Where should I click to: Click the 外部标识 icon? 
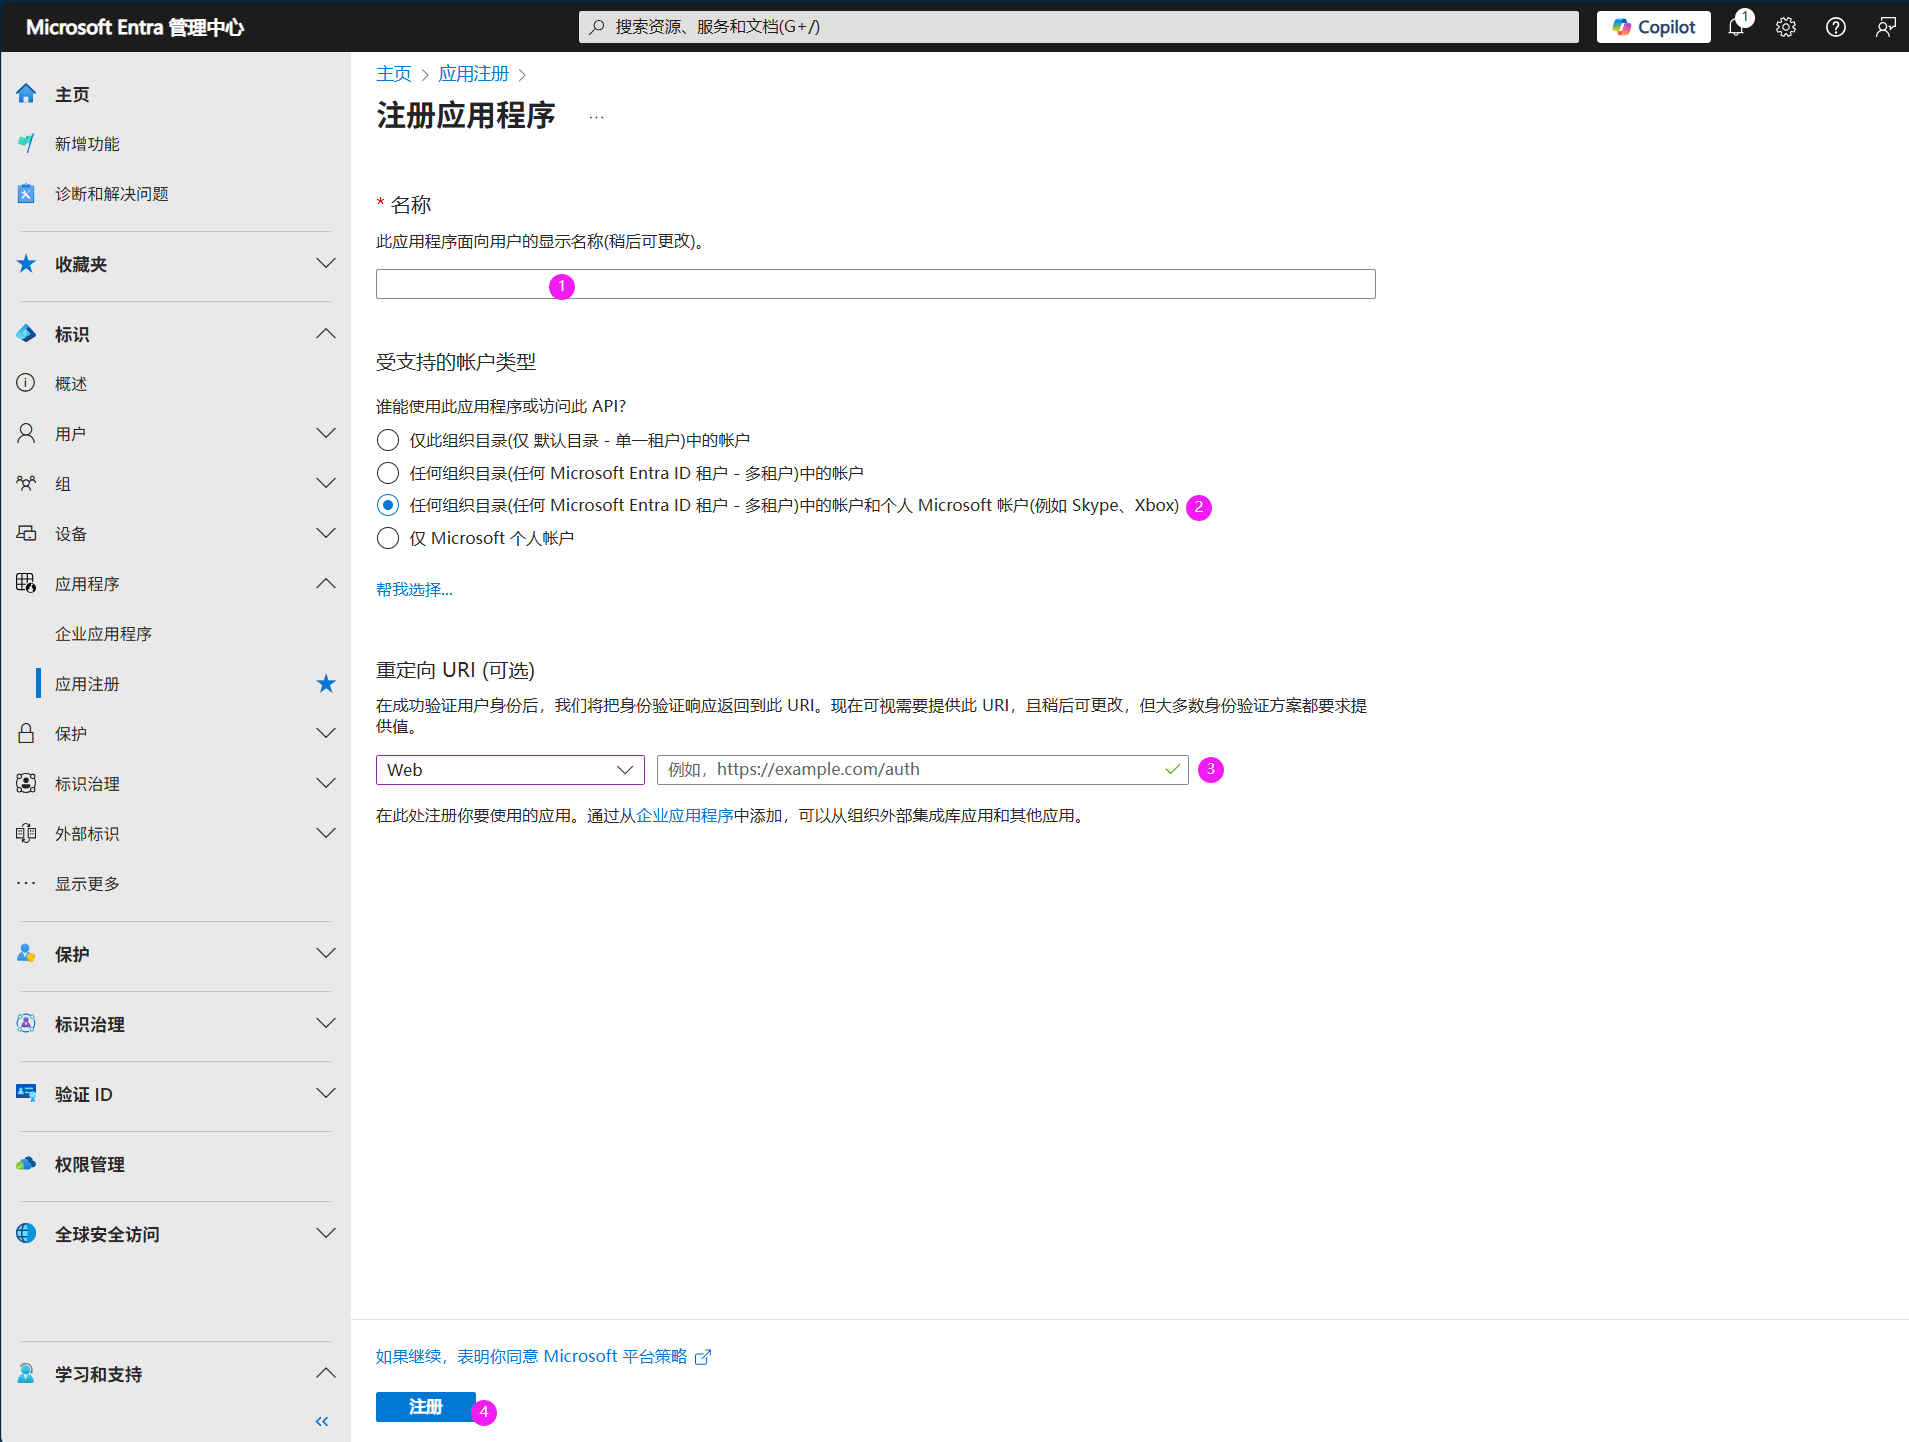[x=26, y=834]
